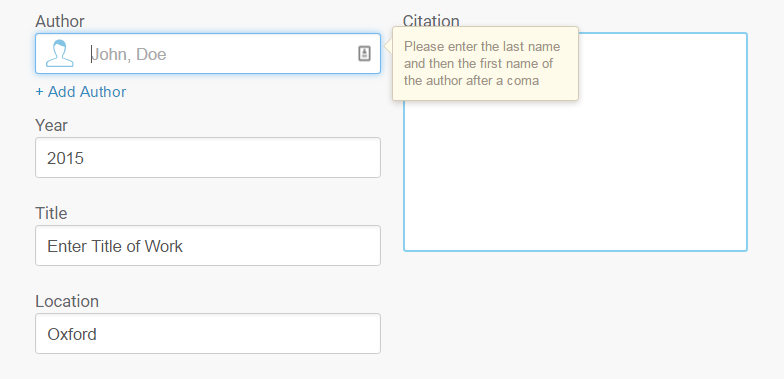Click the tooltip line 'the author after a coma'
Viewport: 784px width, 379px height.
coord(472,80)
